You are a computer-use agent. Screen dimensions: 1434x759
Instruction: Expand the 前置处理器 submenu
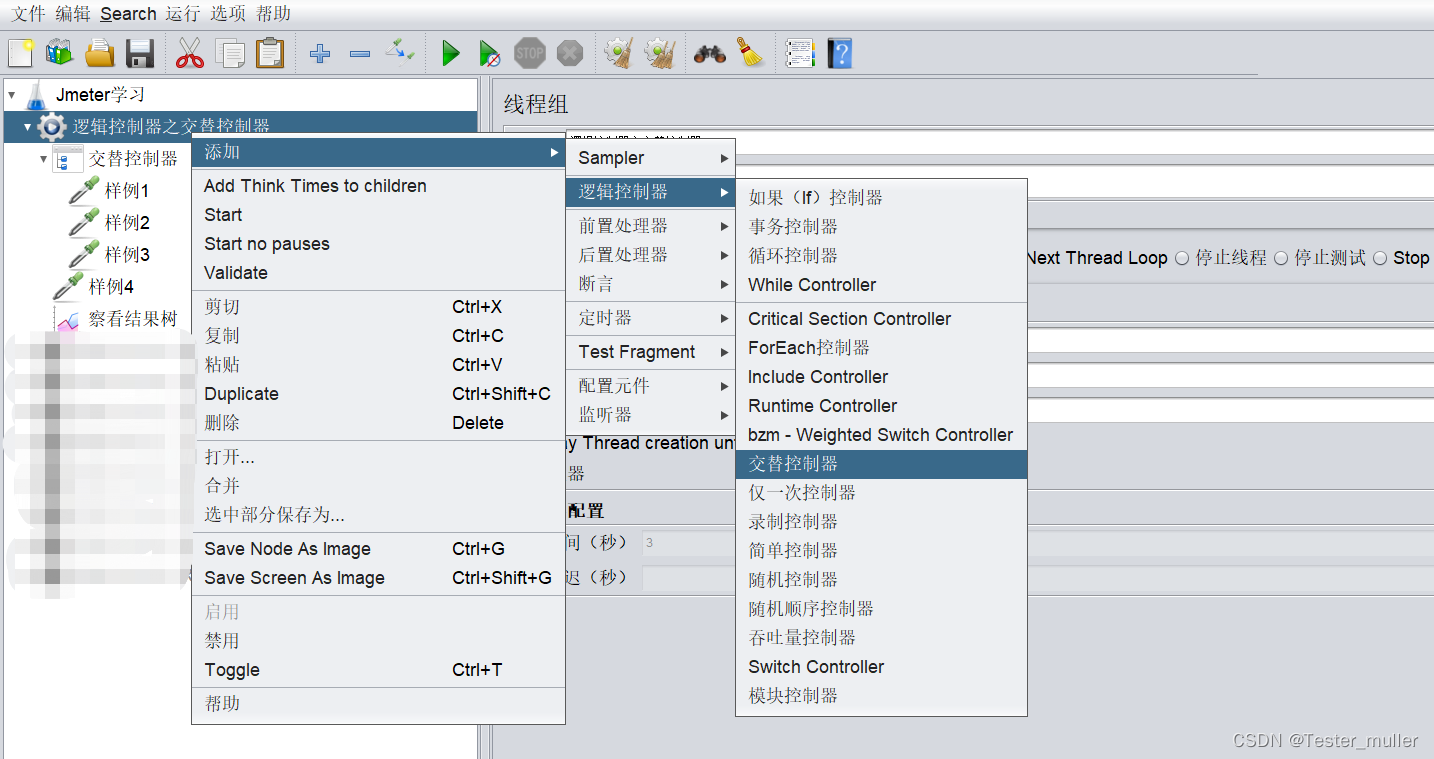(651, 226)
